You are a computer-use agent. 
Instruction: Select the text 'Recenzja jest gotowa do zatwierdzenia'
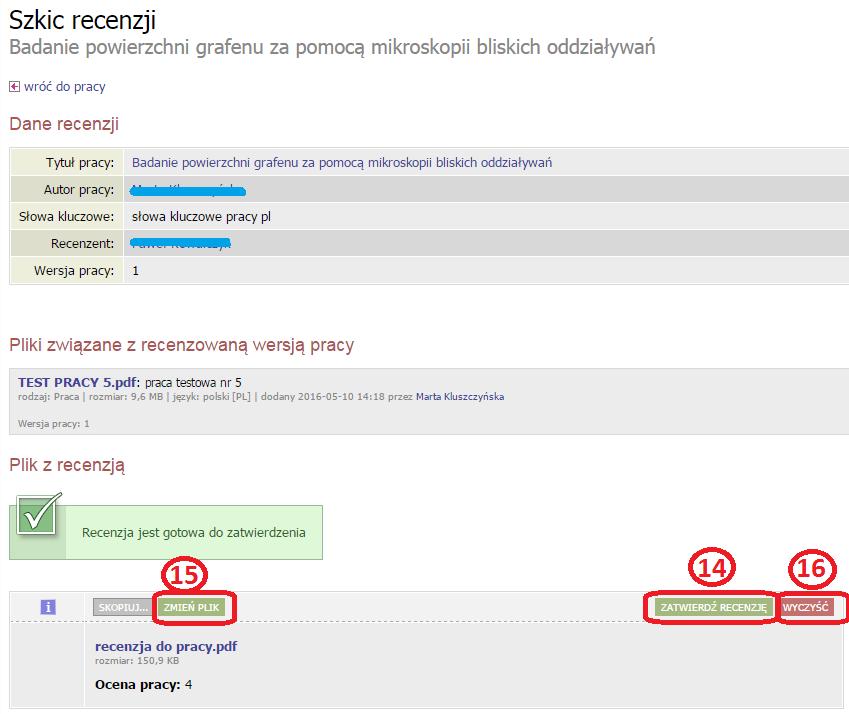(194, 533)
